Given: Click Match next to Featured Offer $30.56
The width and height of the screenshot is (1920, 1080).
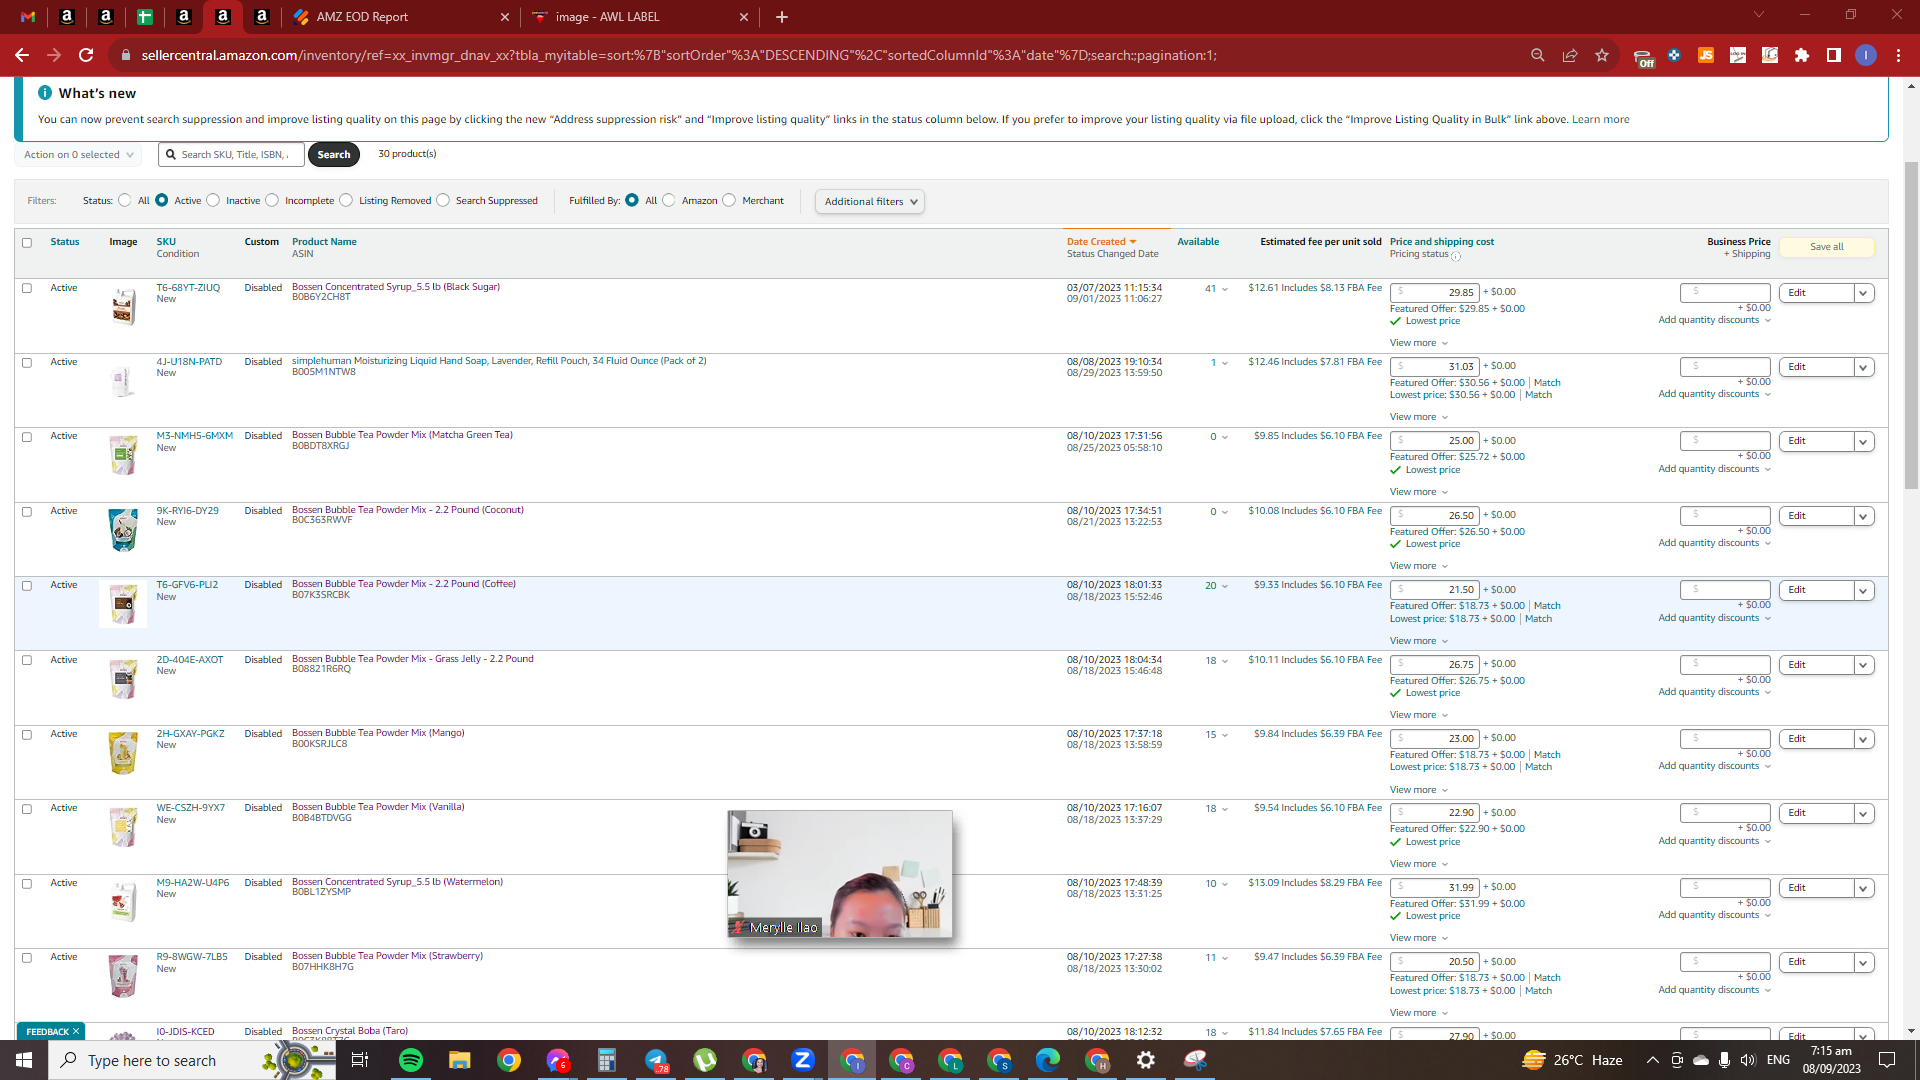Looking at the screenshot, I should pos(1547,383).
